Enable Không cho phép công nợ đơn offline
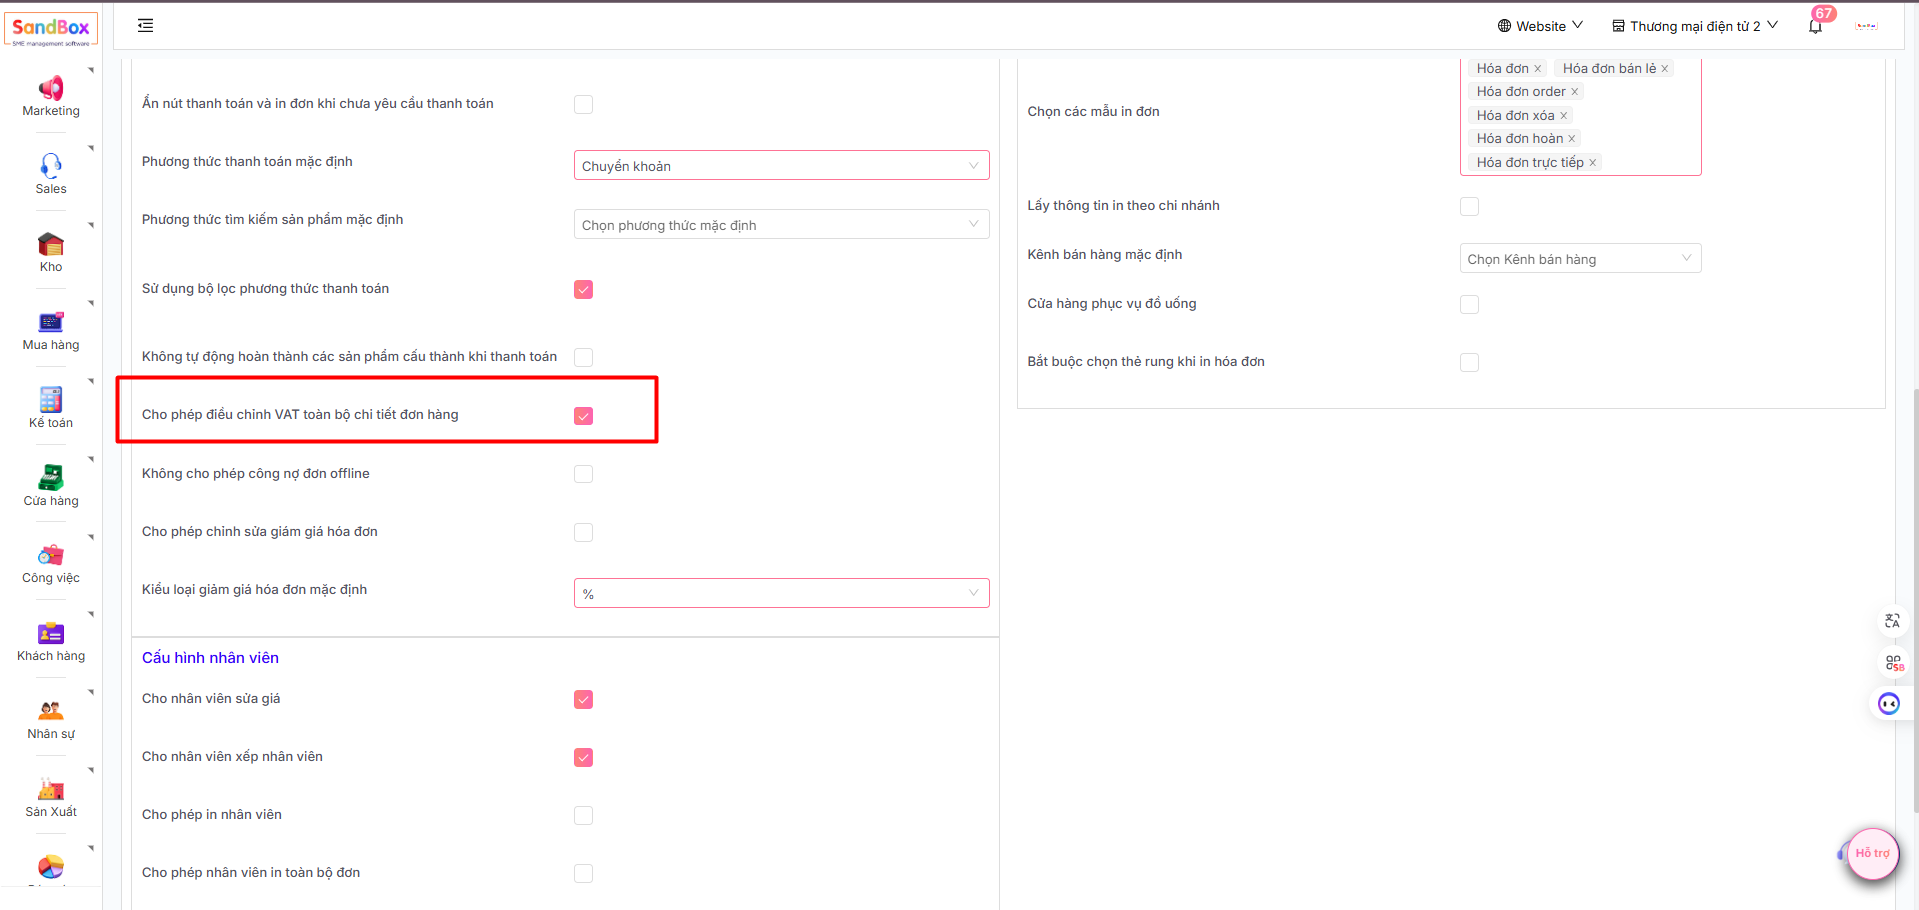 (584, 474)
